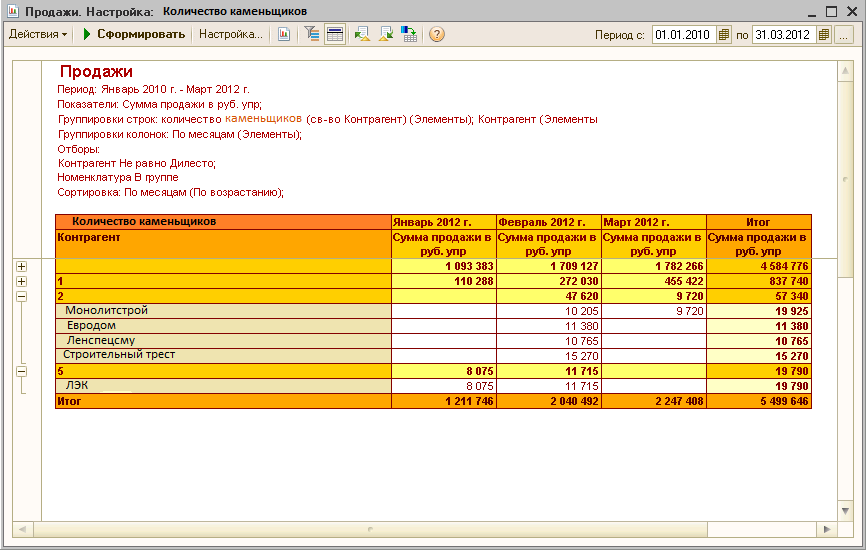This screenshot has width=866, height=550.
Task: Open calendar for start date 01.01.2010
Action: [x=724, y=35]
